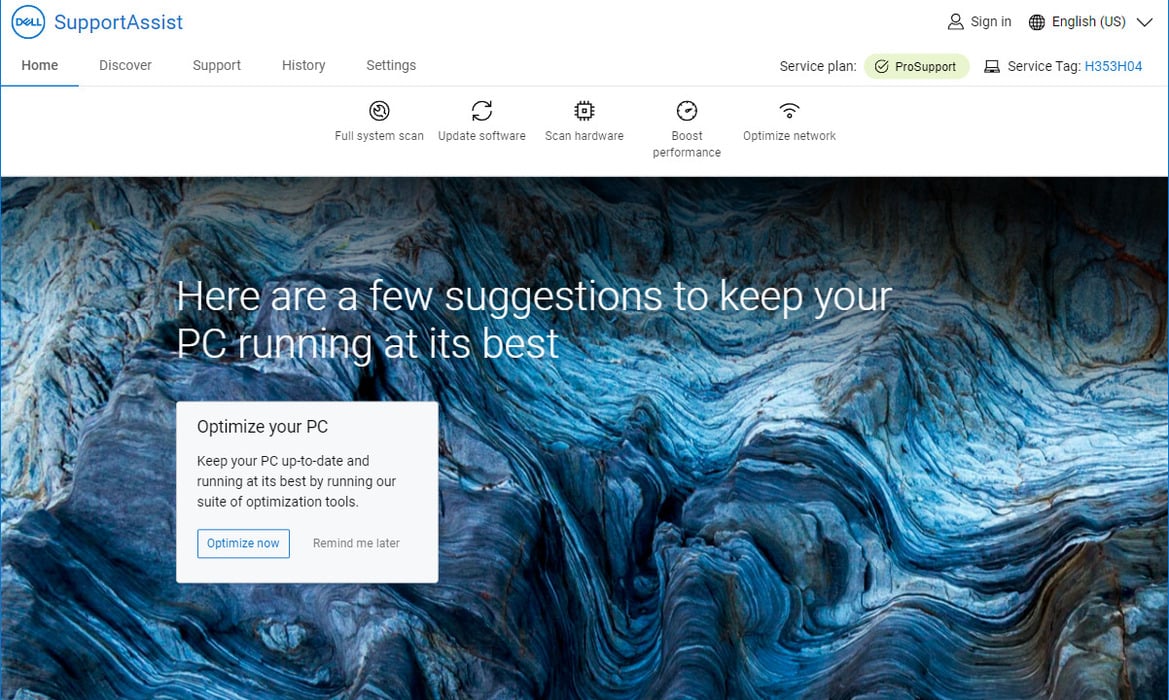Go to the Support tab
This screenshot has width=1169, height=700.
(217, 66)
